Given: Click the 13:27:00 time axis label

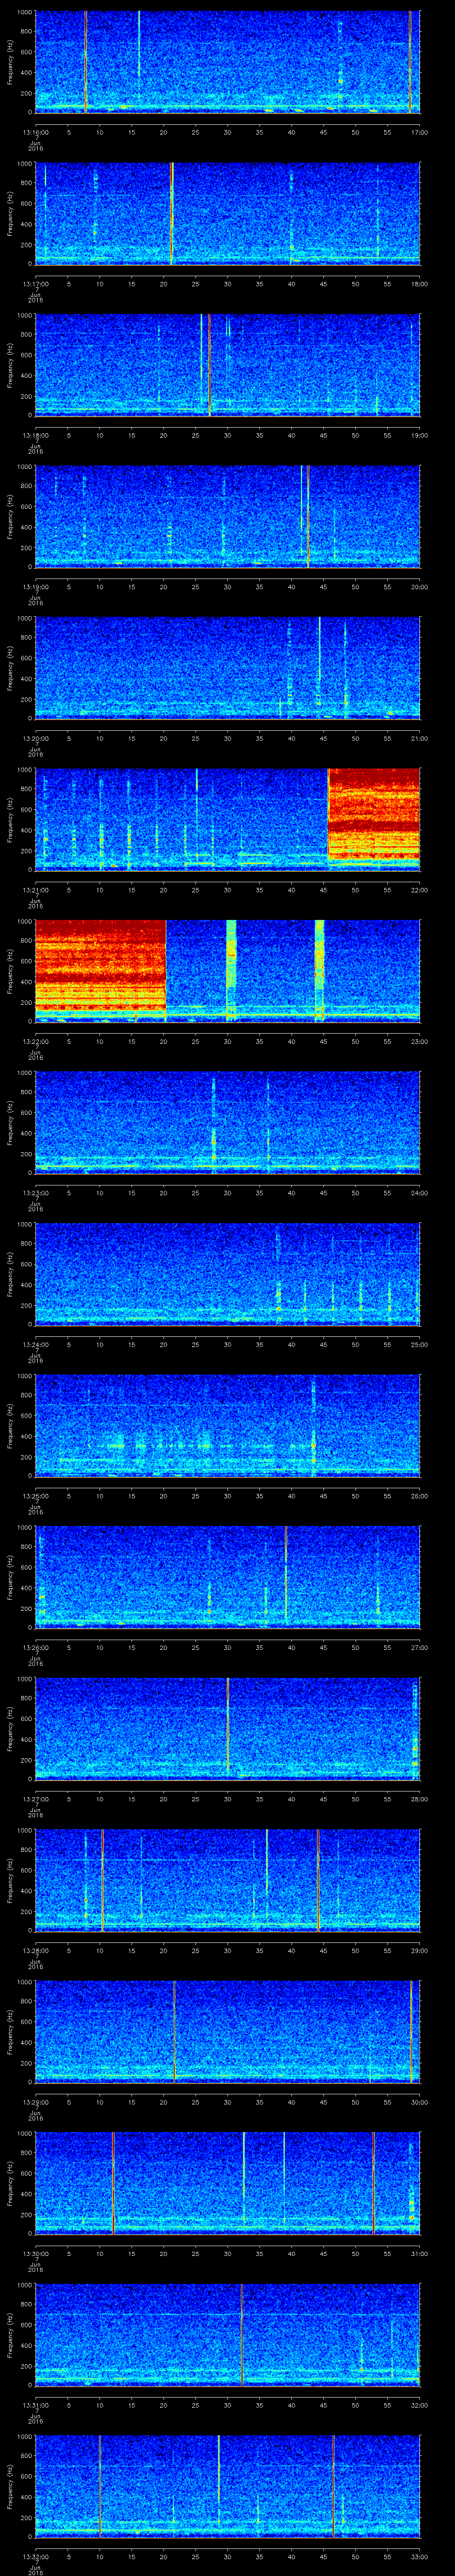Looking at the screenshot, I should coord(36,1798).
